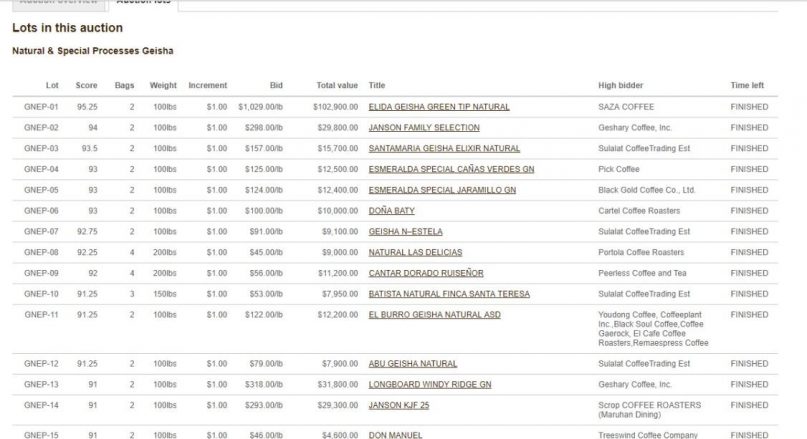
Task: Select lot number GNEP-08
Action: coord(41,252)
